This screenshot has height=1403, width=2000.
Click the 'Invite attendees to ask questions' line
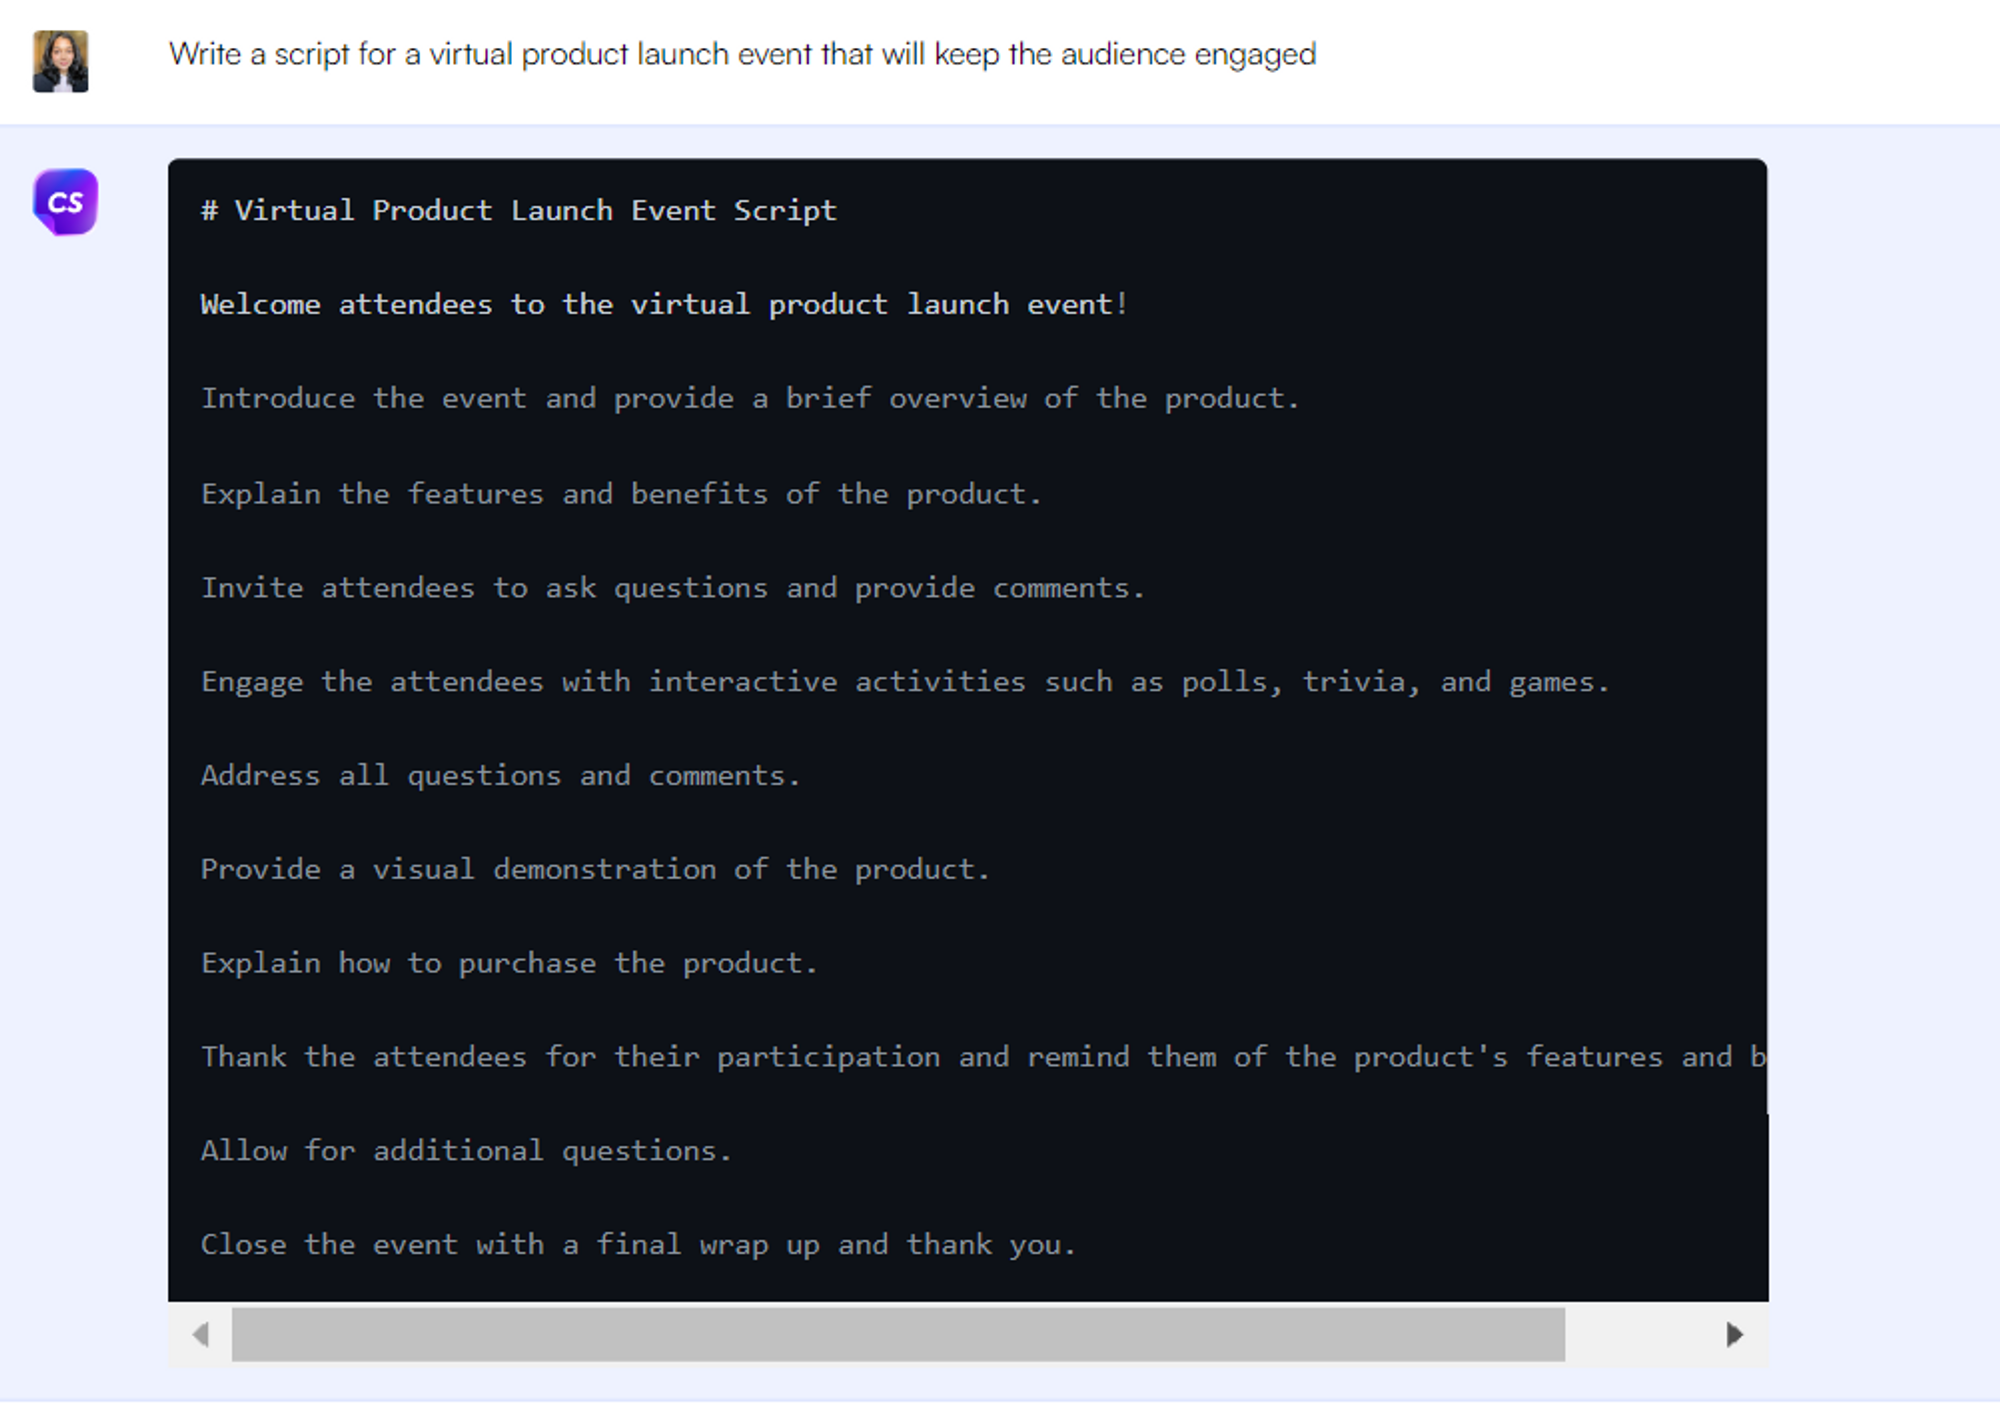pyautogui.click(x=672, y=587)
